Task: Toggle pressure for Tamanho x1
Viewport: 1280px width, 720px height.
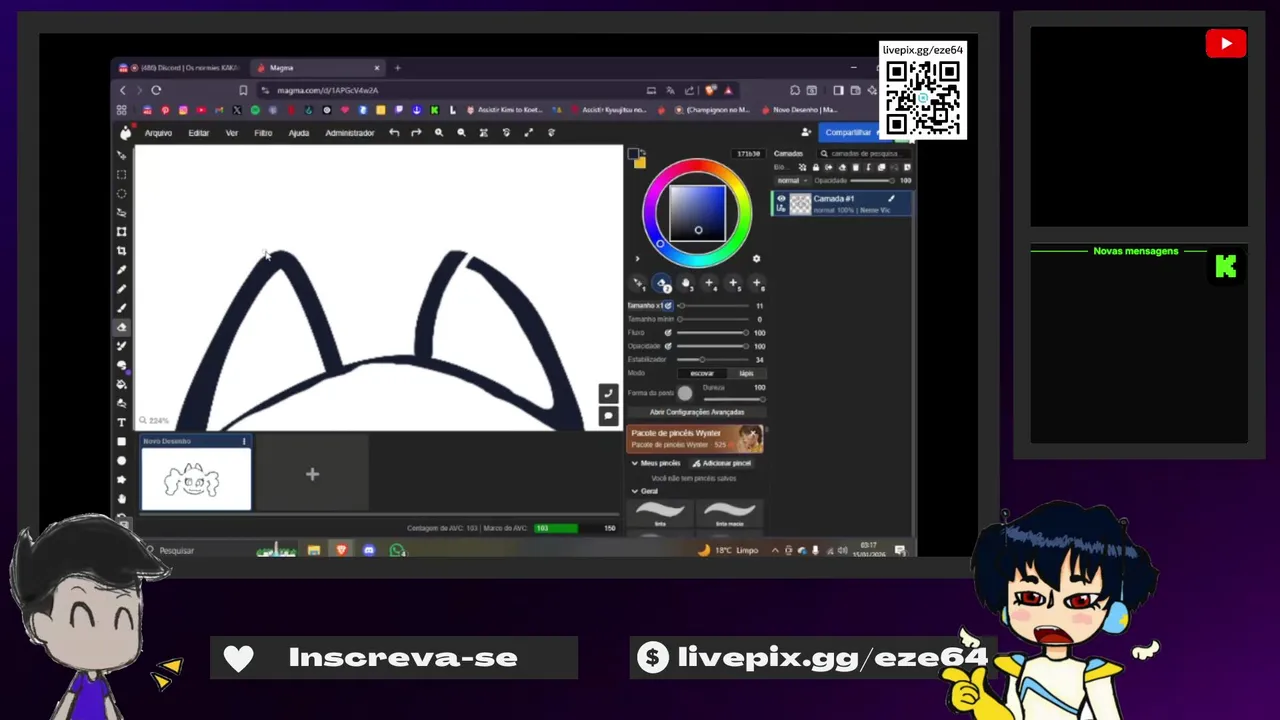Action: click(668, 305)
